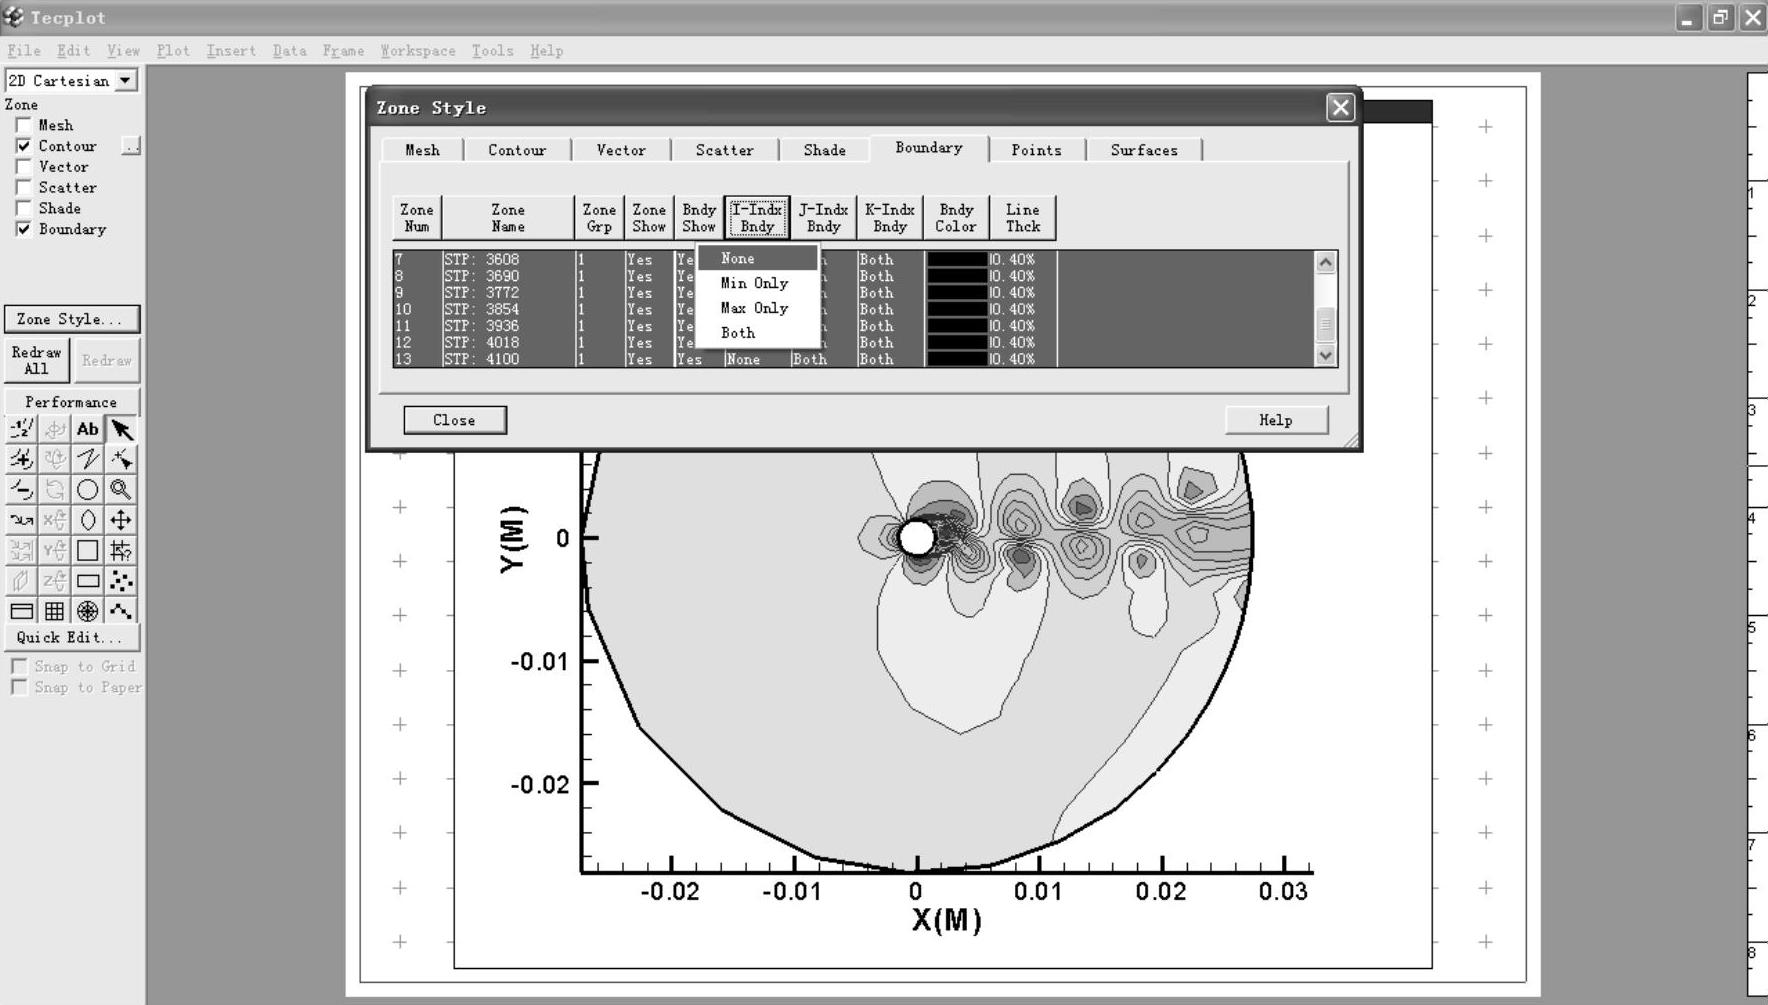
Task: Open the Data menu
Action: [289, 50]
